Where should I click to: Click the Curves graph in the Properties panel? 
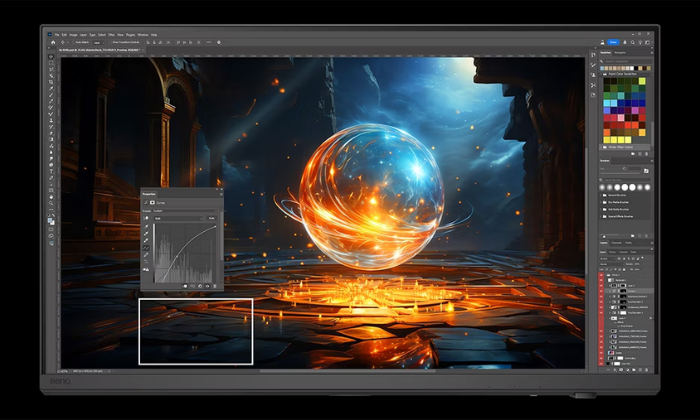pos(186,252)
